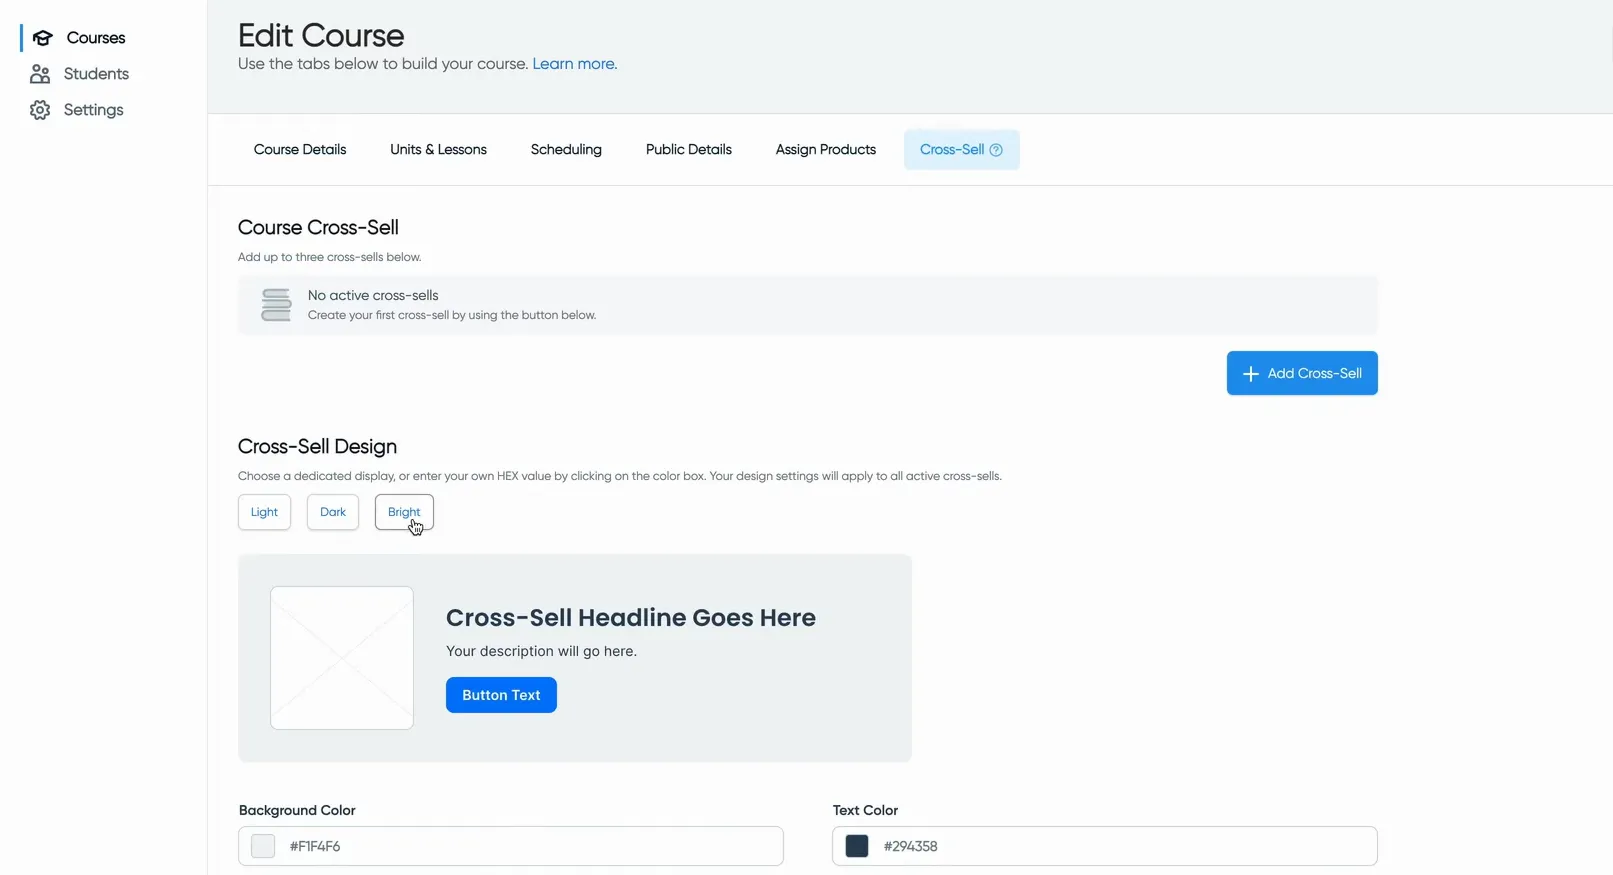Open the Course Details tab

click(300, 150)
